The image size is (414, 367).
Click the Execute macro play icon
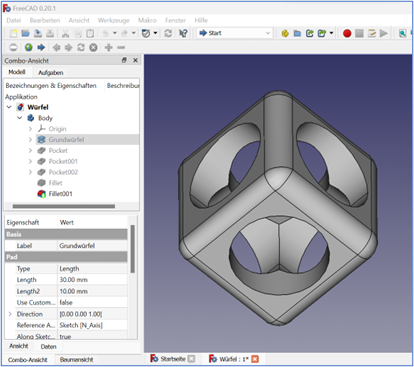tap(384, 33)
